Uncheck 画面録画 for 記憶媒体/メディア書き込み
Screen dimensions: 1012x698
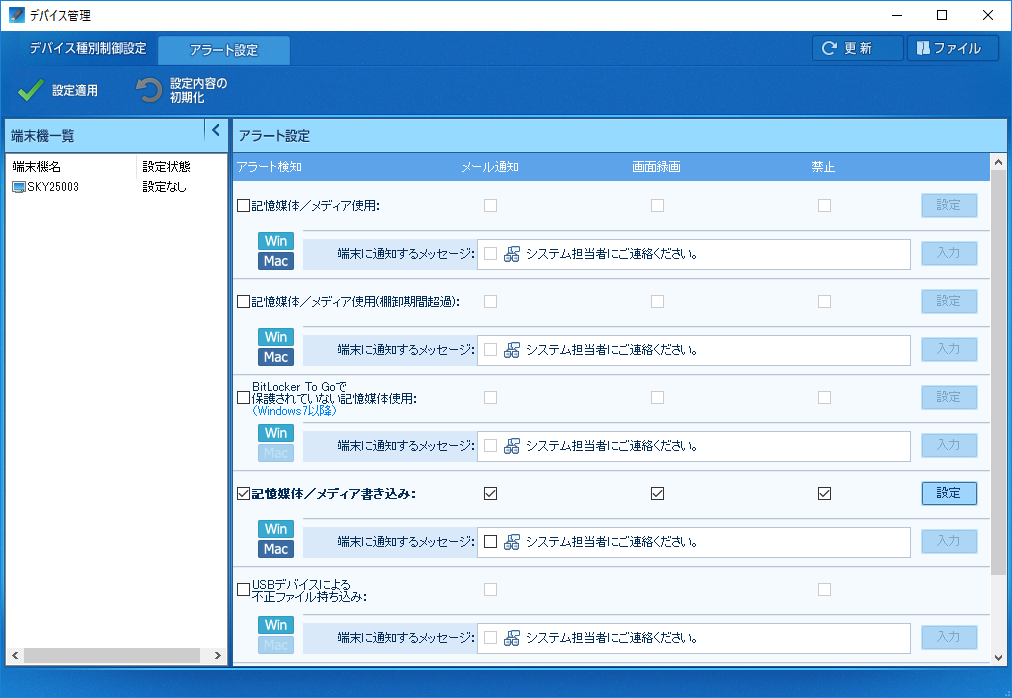[x=657, y=494]
